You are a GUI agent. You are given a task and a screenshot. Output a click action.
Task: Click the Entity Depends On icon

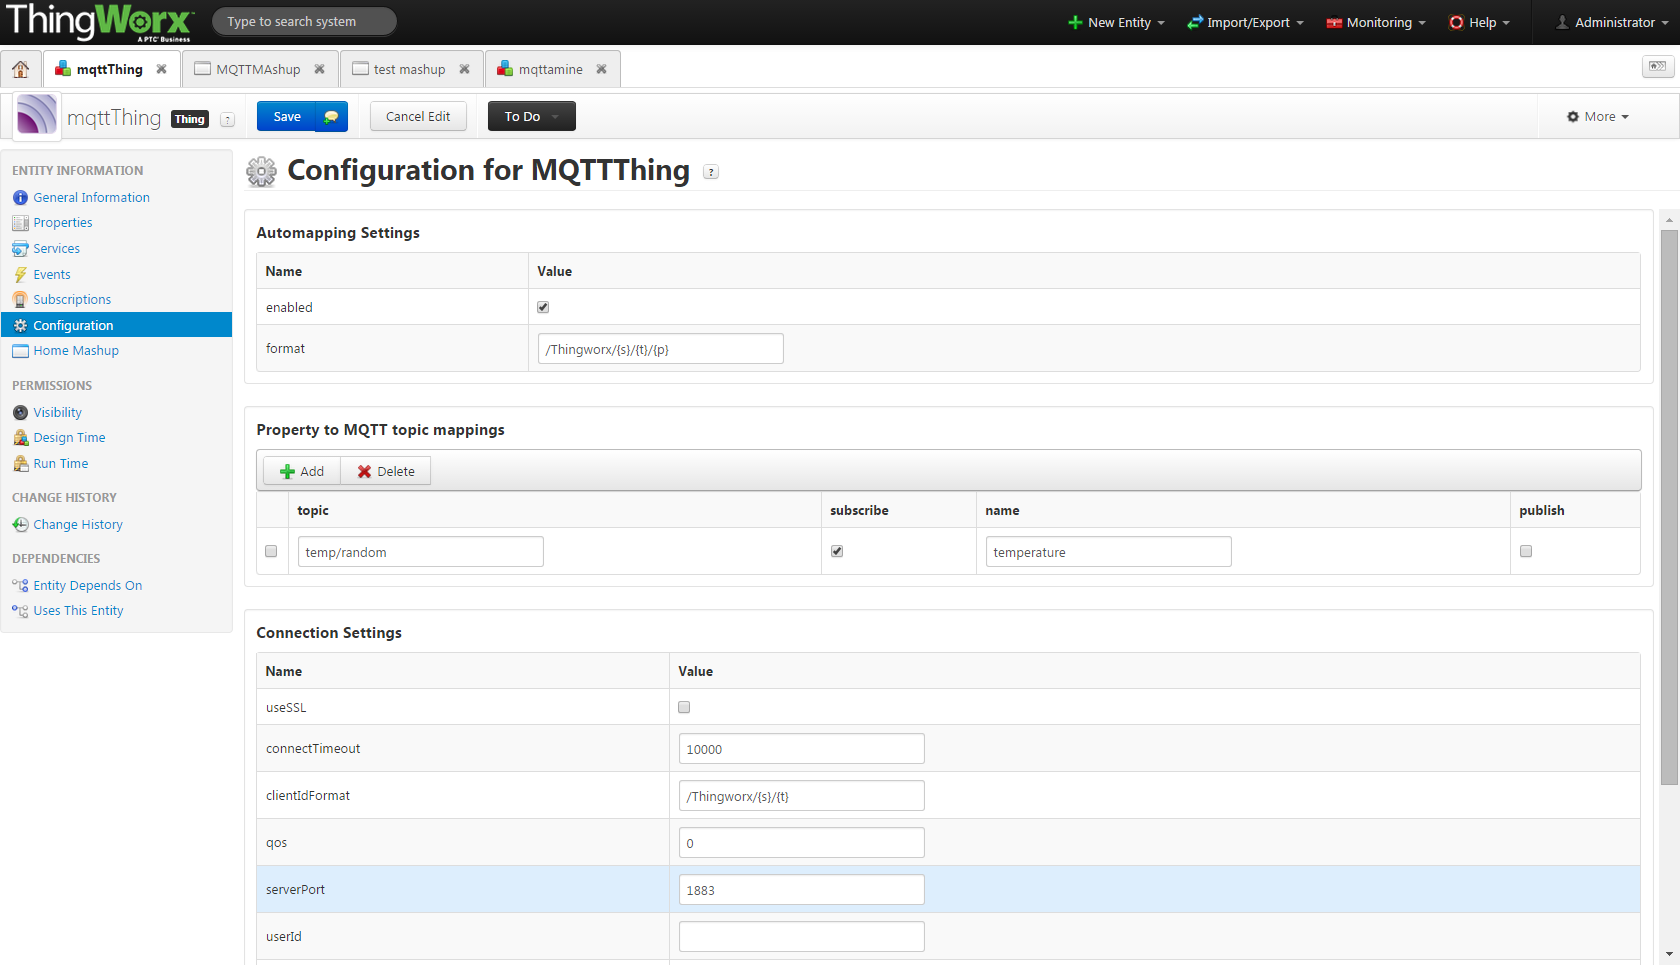(x=20, y=586)
